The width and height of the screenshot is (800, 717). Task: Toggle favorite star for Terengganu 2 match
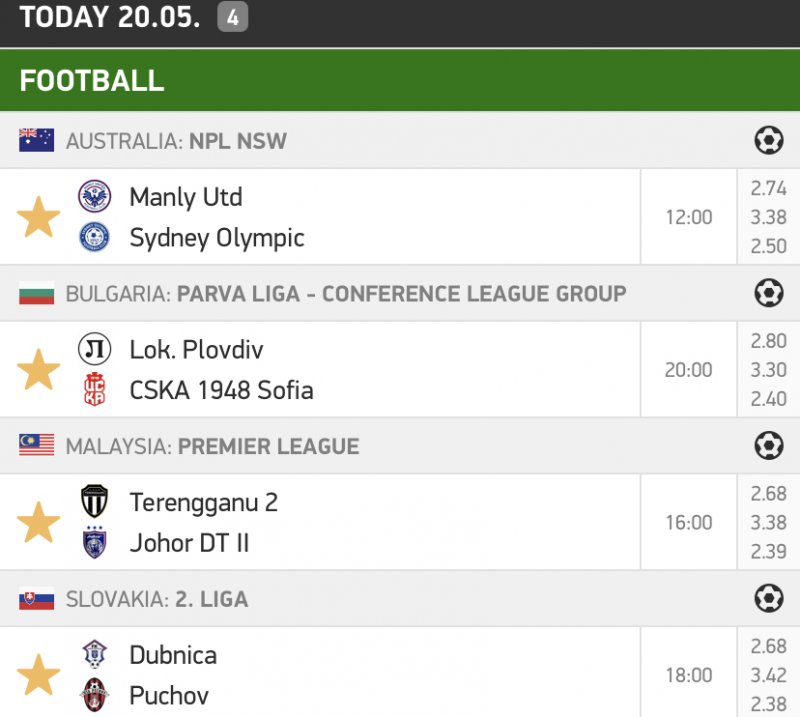point(39,522)
